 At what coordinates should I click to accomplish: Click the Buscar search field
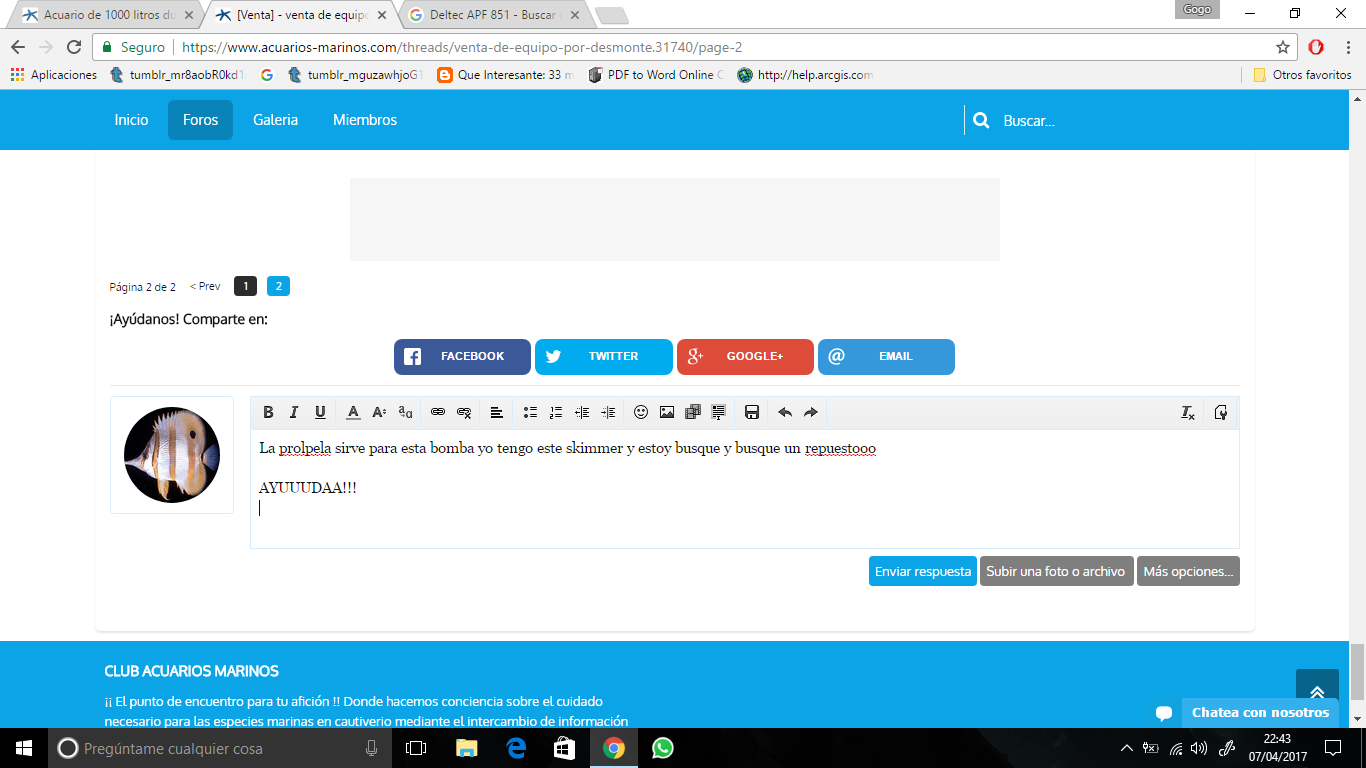(1110, 120)
